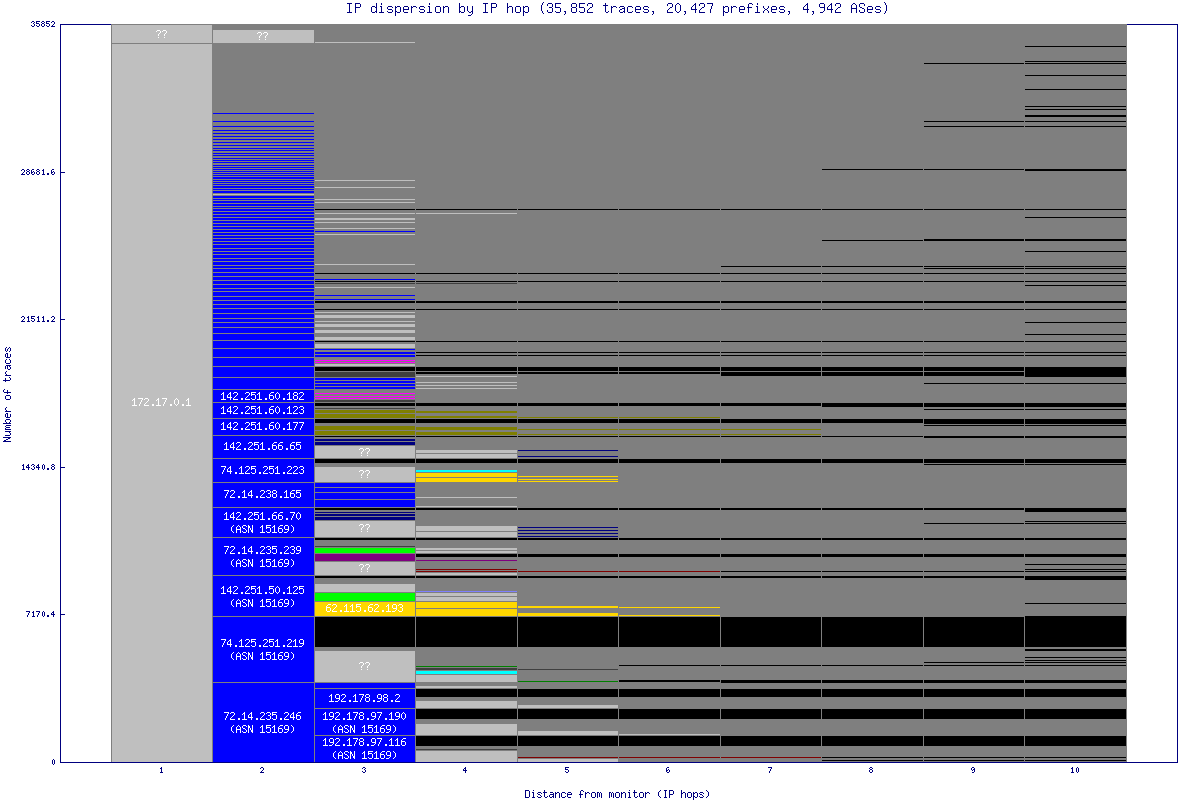Click the 72.14.238.165 block
This screenshot has height=800, width=1178.
click(x=263, y=494)
